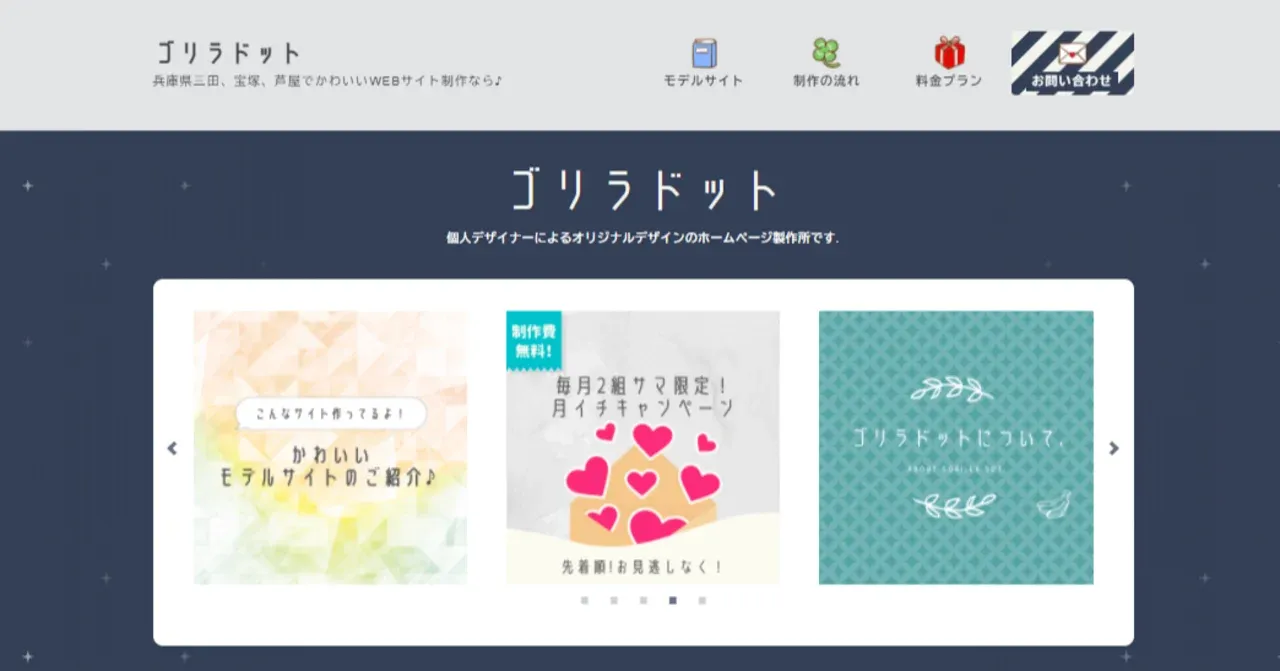Screen dimensions: 1280x671
Task: Select the fifth carousel pagination dot
Action: [702, 601]
